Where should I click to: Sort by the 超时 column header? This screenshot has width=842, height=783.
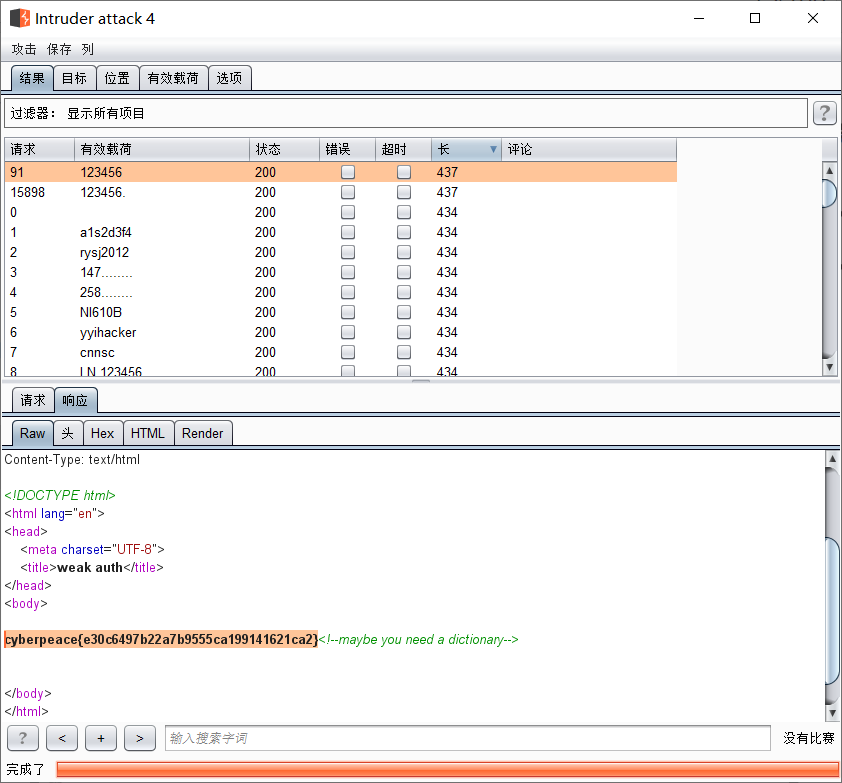(403, 149)
